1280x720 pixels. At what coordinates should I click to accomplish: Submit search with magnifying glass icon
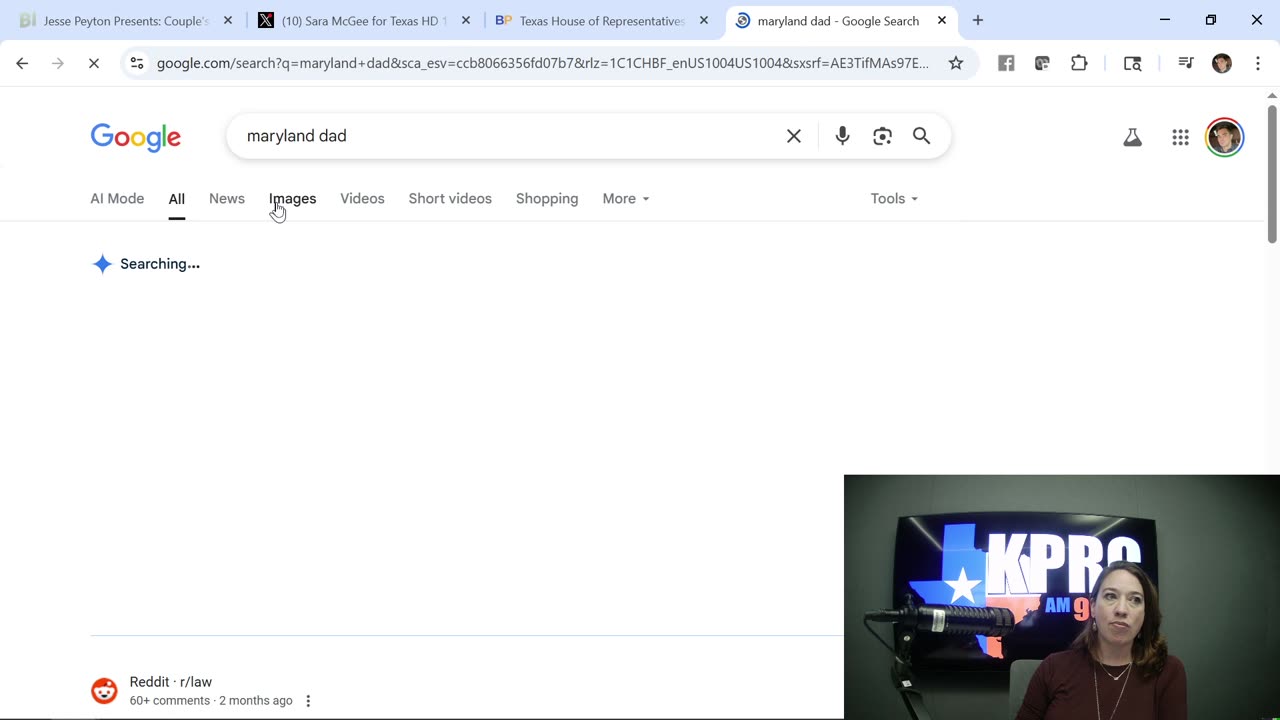coord(921,136)
